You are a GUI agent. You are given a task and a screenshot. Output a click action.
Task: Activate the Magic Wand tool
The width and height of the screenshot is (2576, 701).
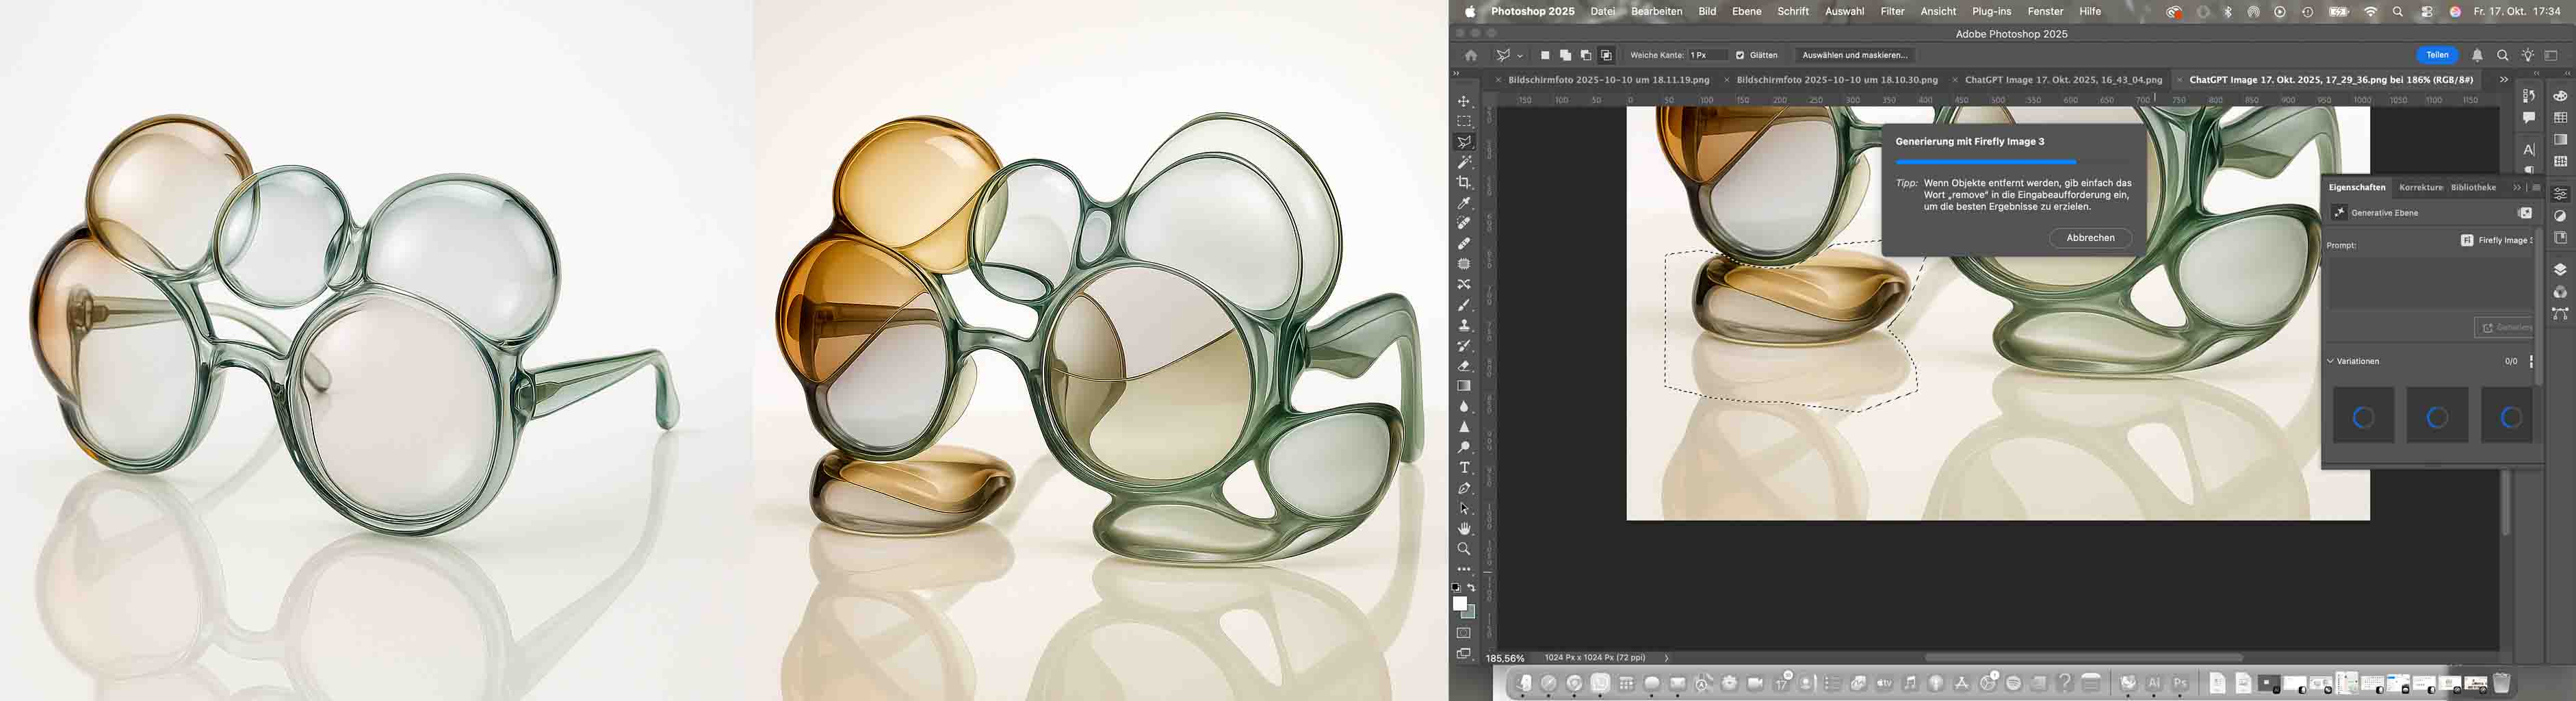pos(1464,162)
